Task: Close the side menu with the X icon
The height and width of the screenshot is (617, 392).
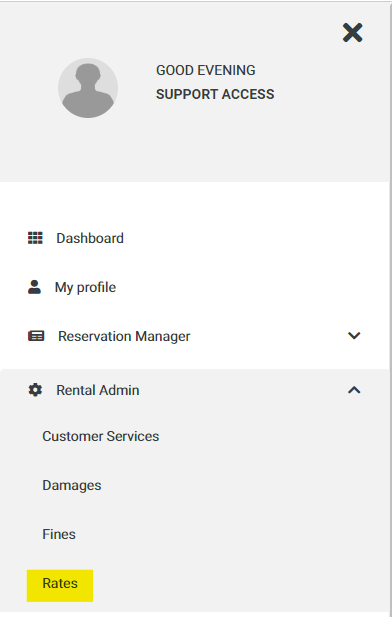Action: [352, 32]
